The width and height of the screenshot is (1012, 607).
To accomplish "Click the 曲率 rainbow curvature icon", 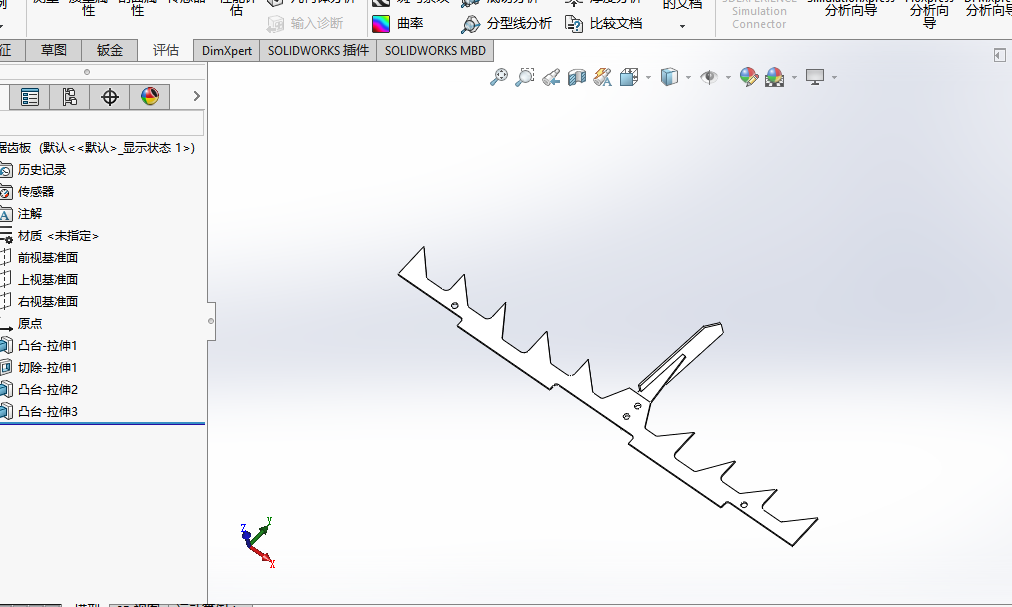I will 381,24.
